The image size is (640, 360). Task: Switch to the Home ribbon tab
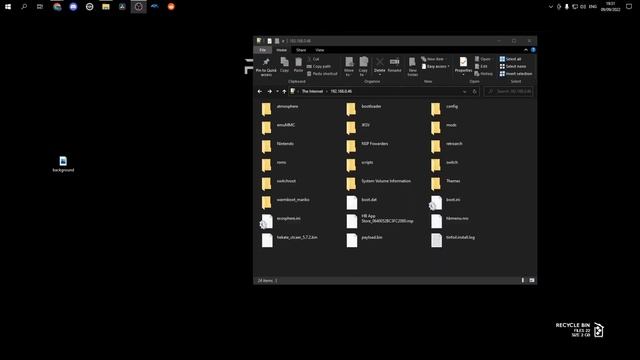pyautogui.click(x=282, y=50)
